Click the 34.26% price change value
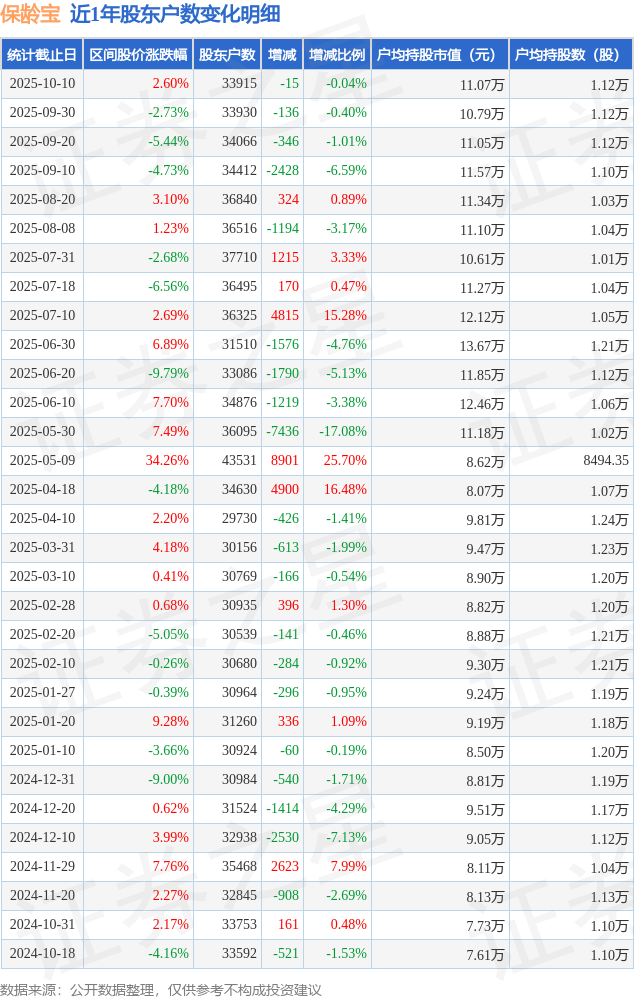The width and height of the screenshot is (634, 999). 167,461
